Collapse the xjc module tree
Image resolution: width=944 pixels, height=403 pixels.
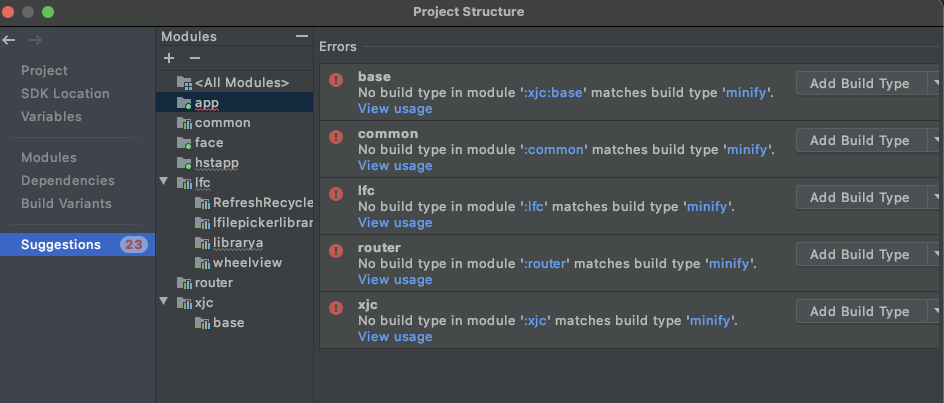[163, 302]
